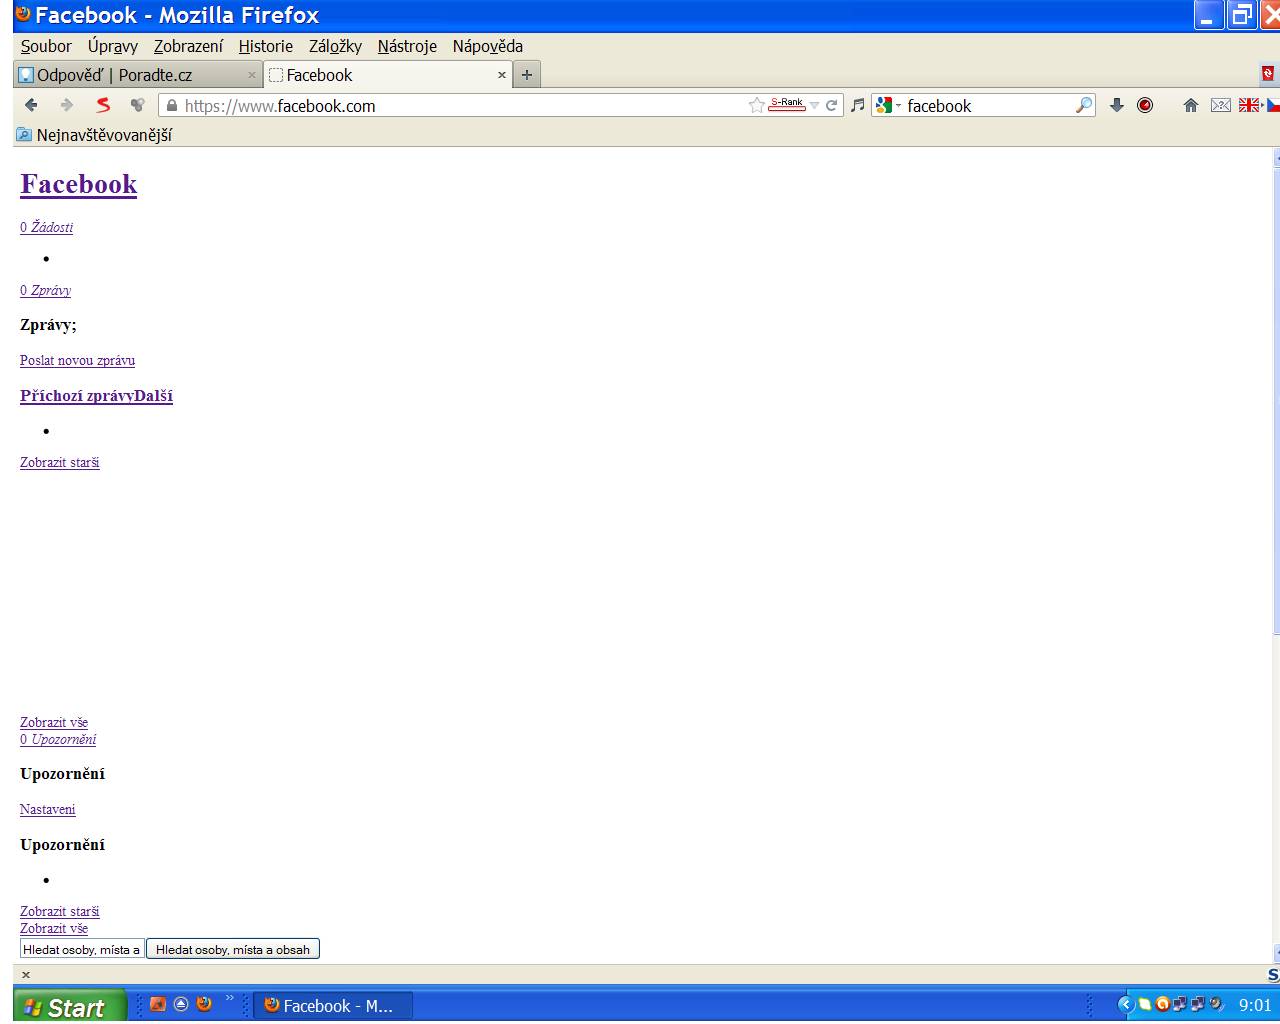This screenshot has height=1024, width=1280.
Task: Click the red quick launch icon in the taskbar
Action: (157, 1004)
